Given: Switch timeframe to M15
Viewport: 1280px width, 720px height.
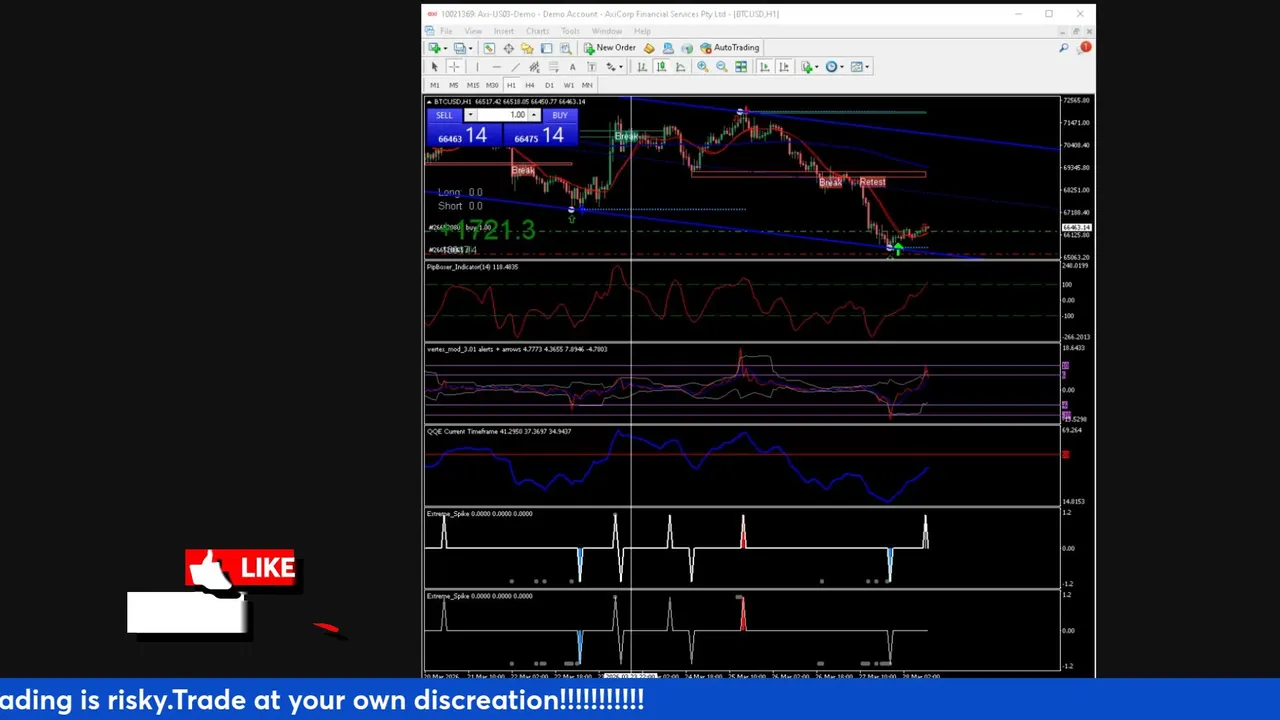Looking at the screenshot, I should [x=473, y=85].
